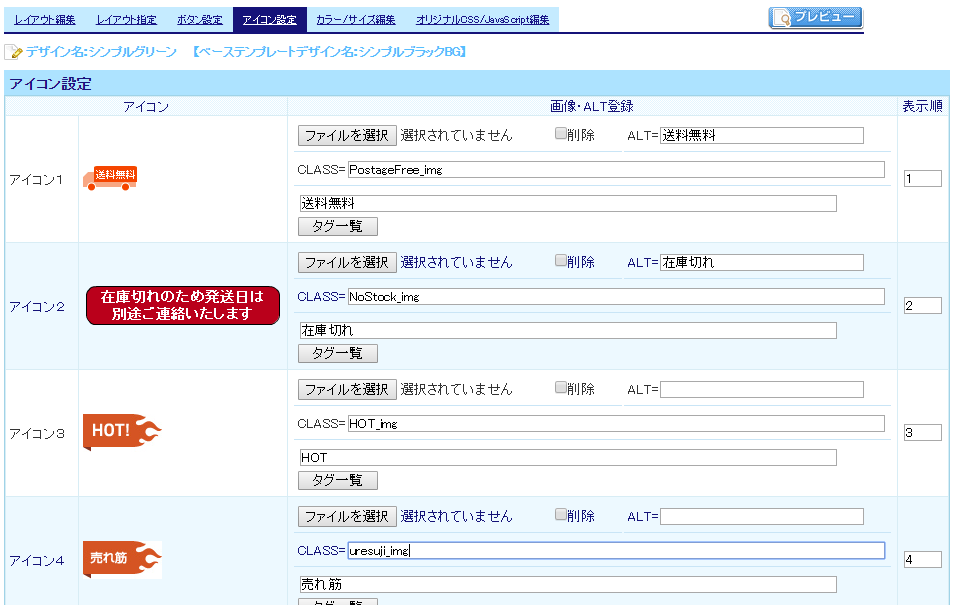
Task: Click display order field showing 3
Action: tap(923, 433)
